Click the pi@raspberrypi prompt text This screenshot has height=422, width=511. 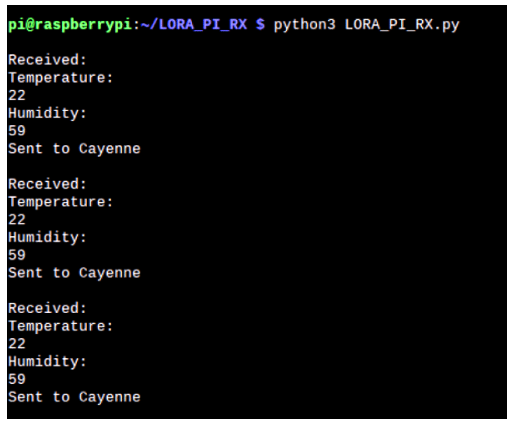click(70, 25)
